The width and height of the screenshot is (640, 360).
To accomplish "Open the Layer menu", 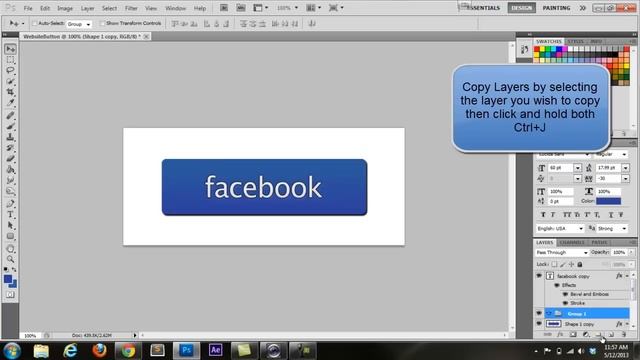I will coord(87,8).
